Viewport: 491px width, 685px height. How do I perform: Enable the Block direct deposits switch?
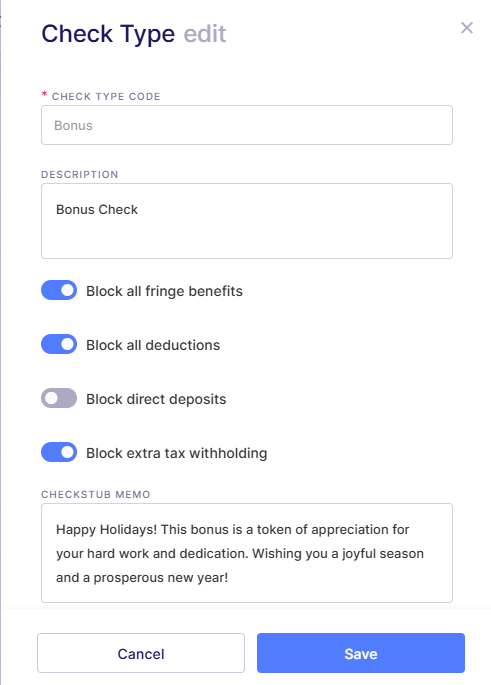59,398
